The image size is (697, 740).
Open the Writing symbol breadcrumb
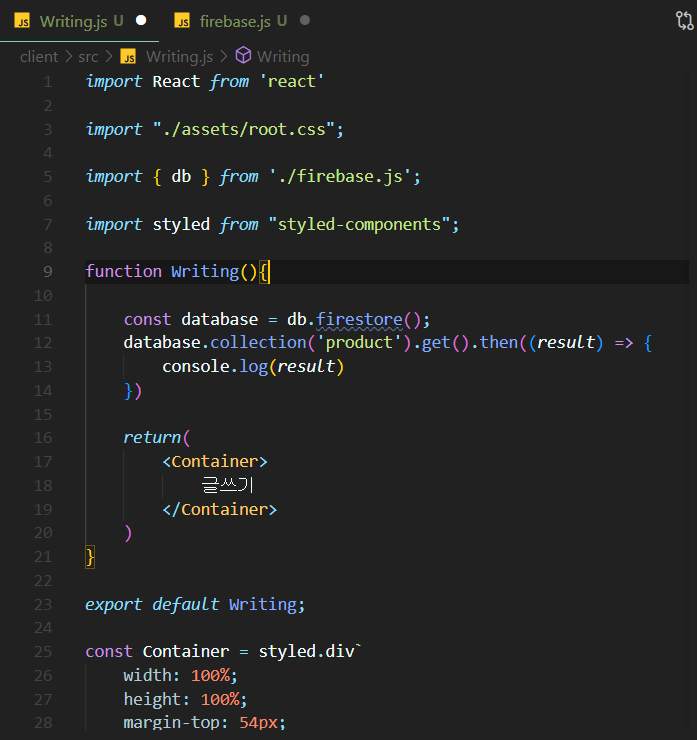(283, 57)
